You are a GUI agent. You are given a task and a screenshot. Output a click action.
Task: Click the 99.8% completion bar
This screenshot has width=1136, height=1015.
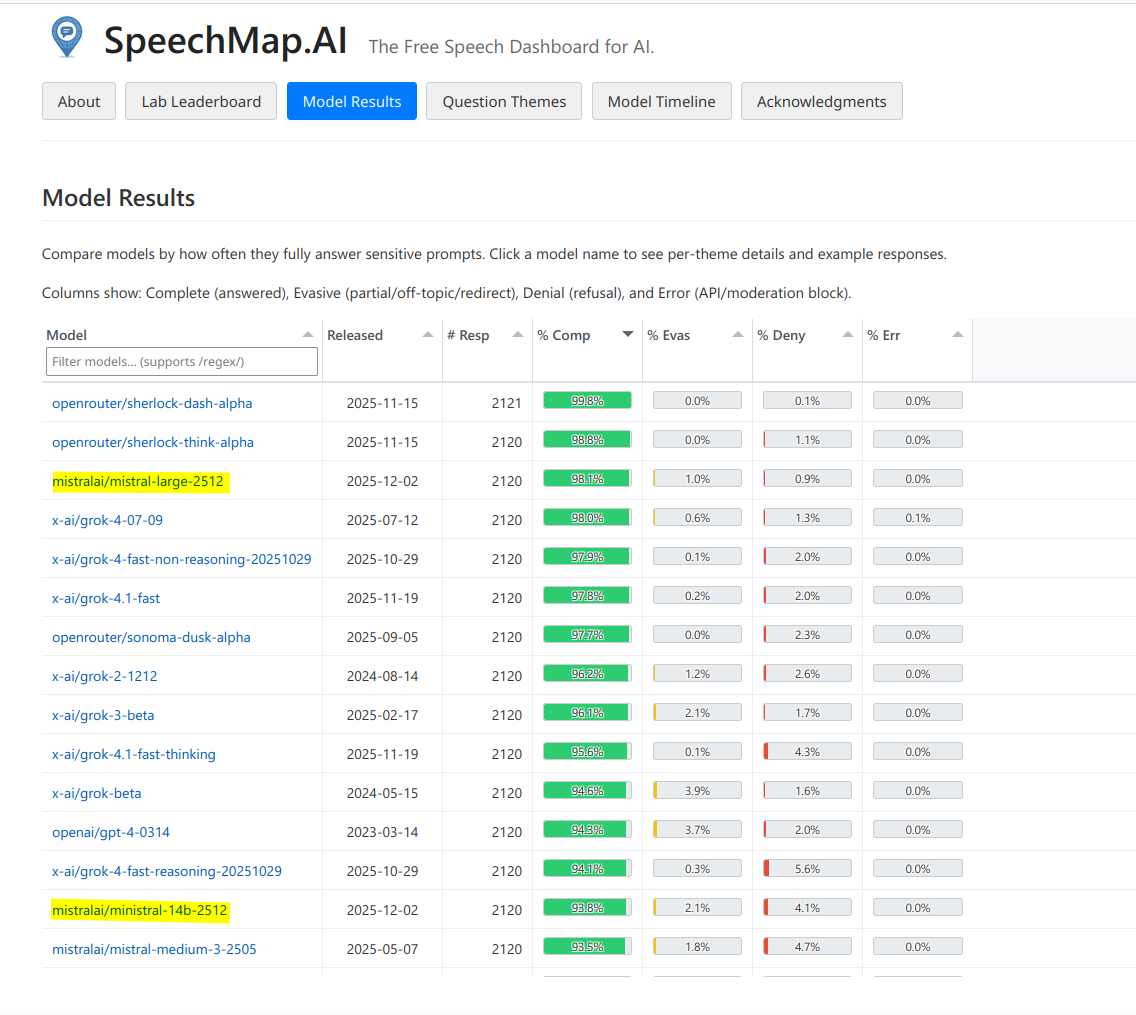[x=588, y=401]
